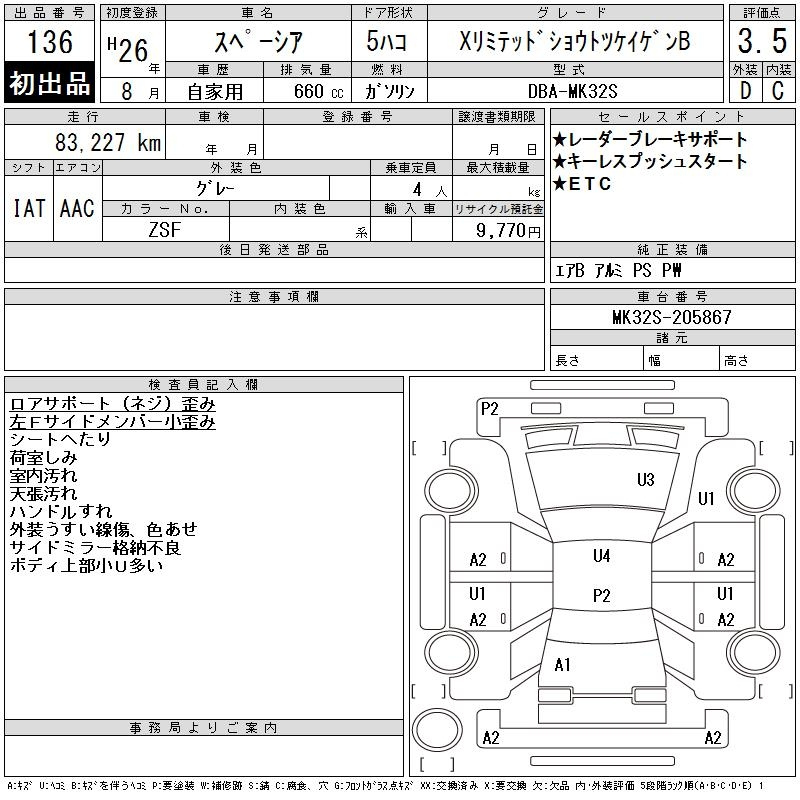Click the note 天張汚れ
Image resolution: width=800 pixels, height=800 pixels.
[43, 493]
